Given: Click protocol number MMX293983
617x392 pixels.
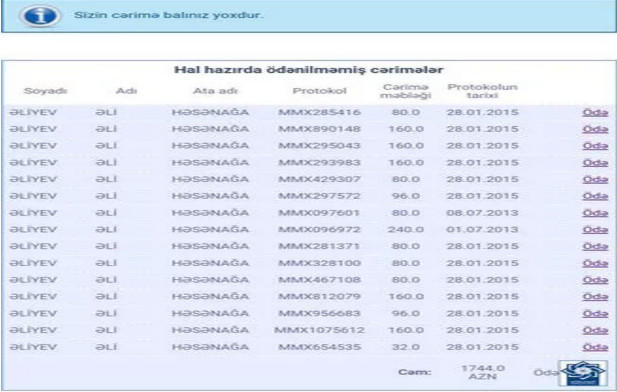Looking at the screenshot, I should 319,163.
